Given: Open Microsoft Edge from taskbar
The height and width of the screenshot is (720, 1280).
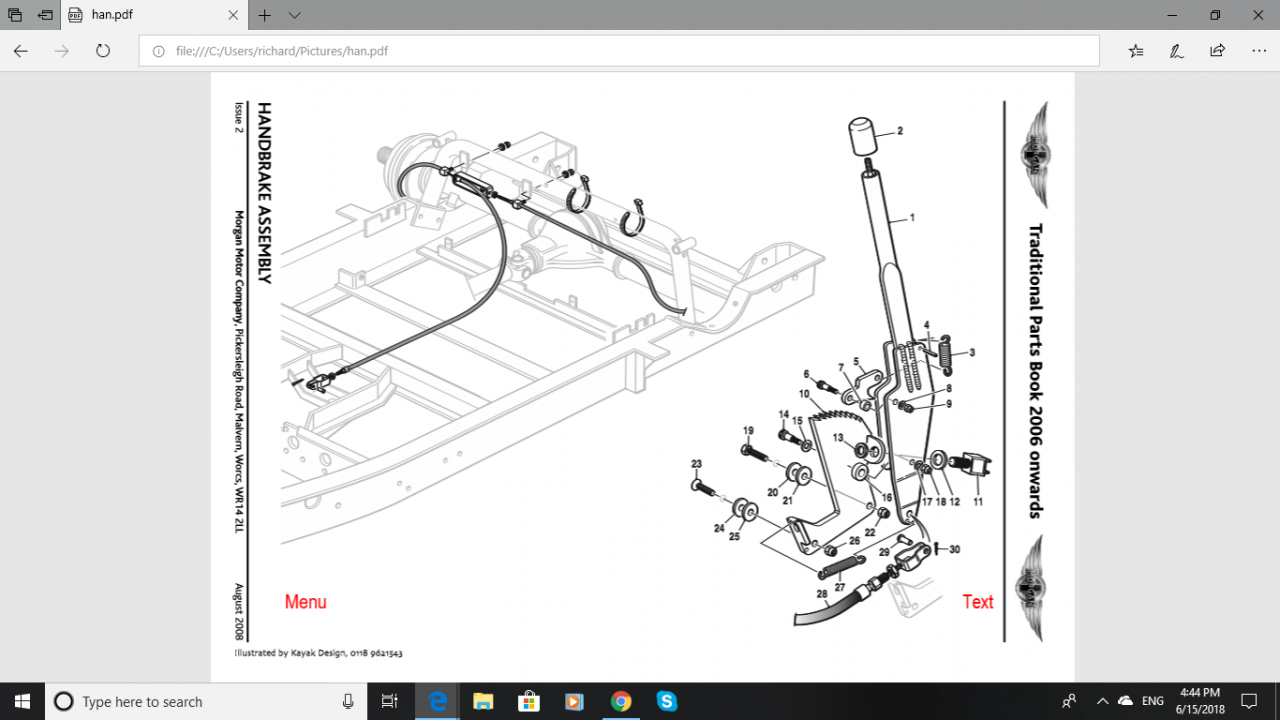Looking at the screenshot, I should tap(438, 701).
